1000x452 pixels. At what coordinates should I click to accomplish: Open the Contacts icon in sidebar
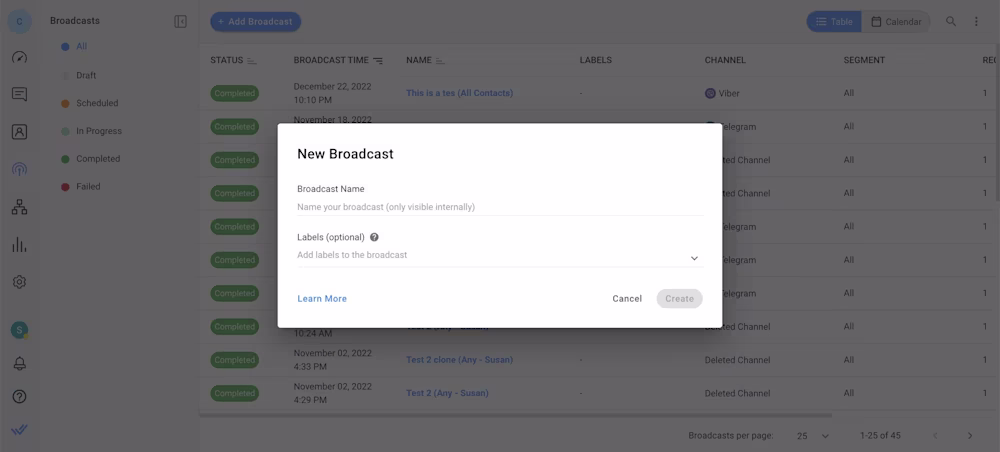coord(19,132)
